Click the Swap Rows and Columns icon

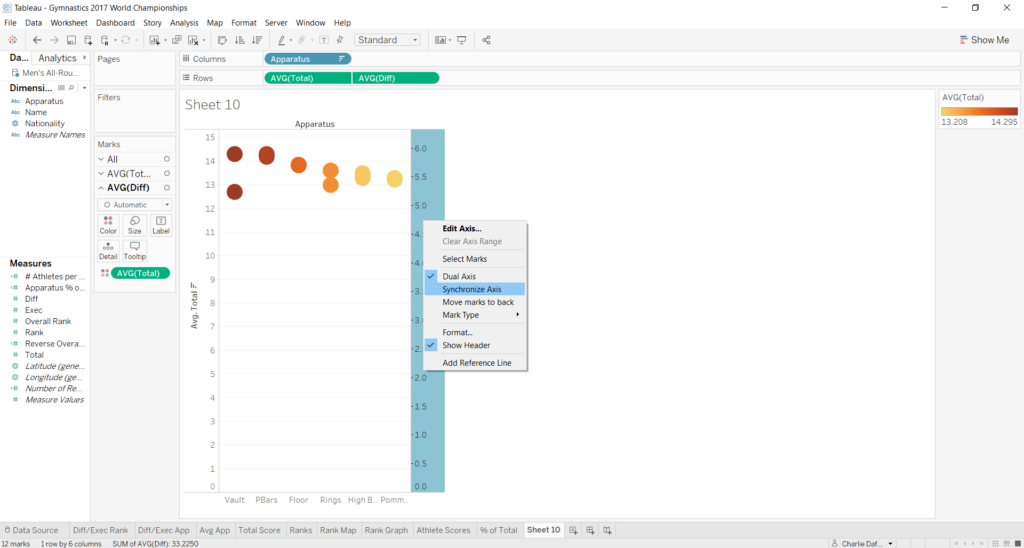tap(222, 40)
